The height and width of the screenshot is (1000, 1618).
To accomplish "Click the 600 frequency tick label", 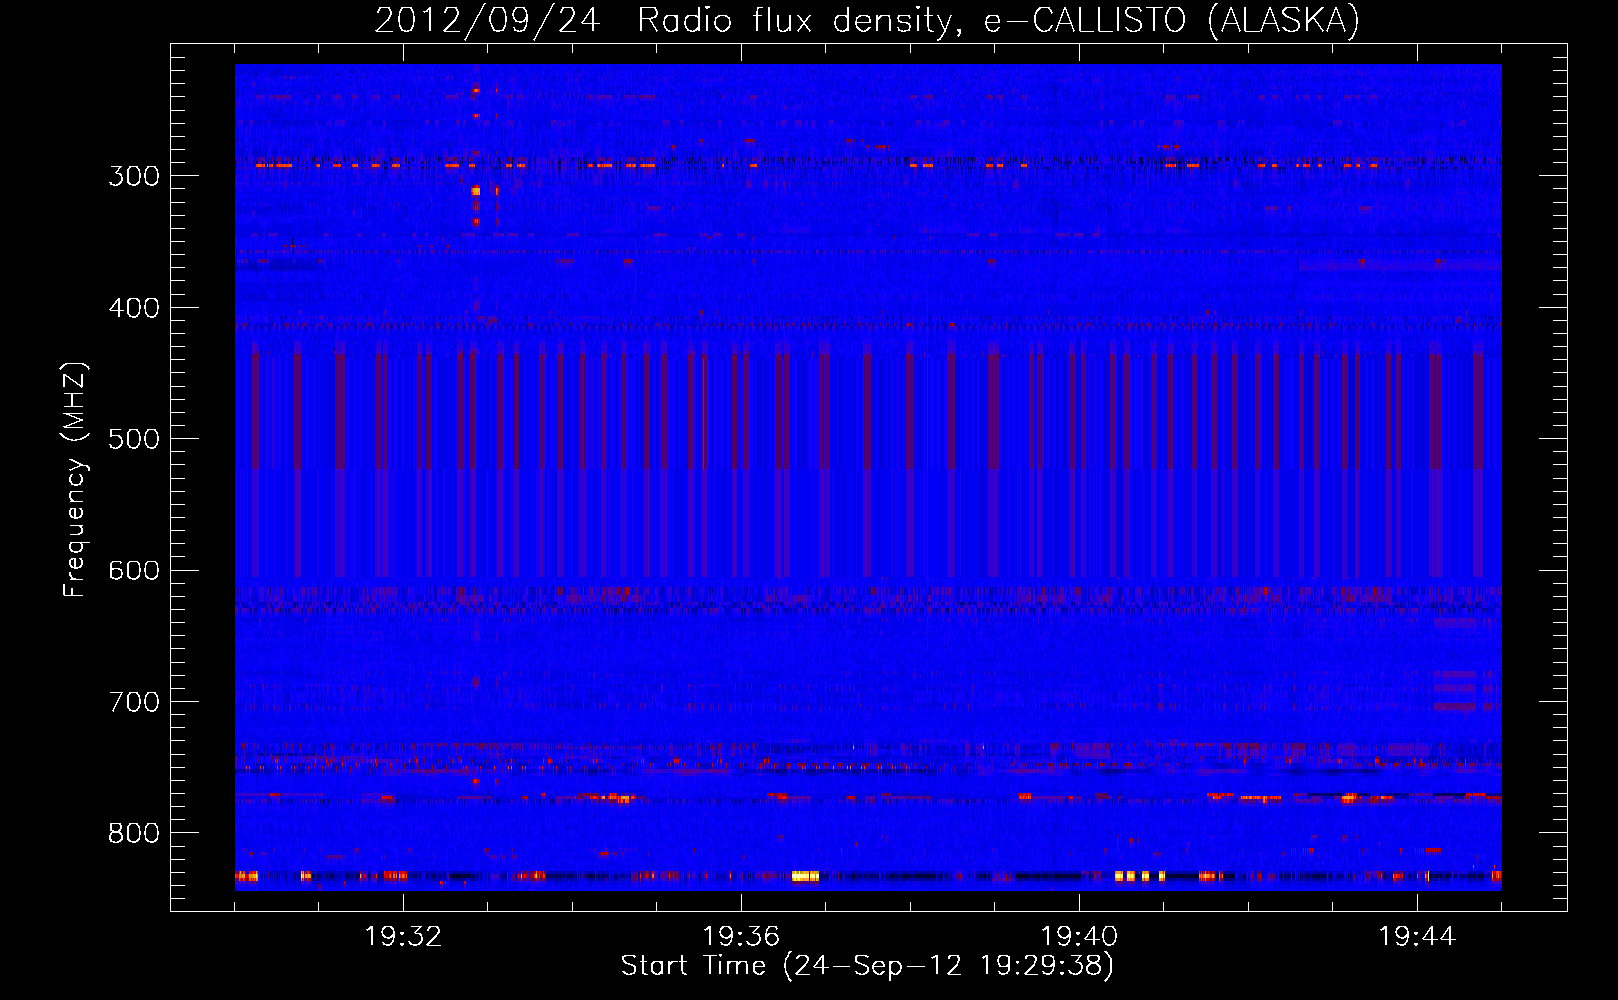I will click(x=134, y=571).
